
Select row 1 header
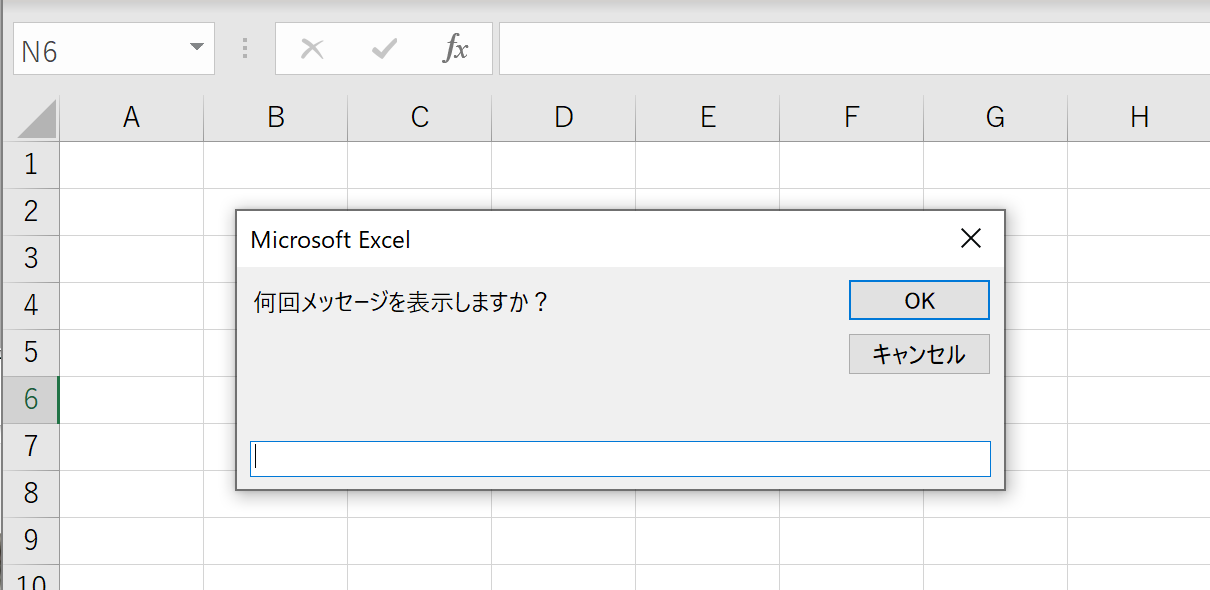coord(30,165)
